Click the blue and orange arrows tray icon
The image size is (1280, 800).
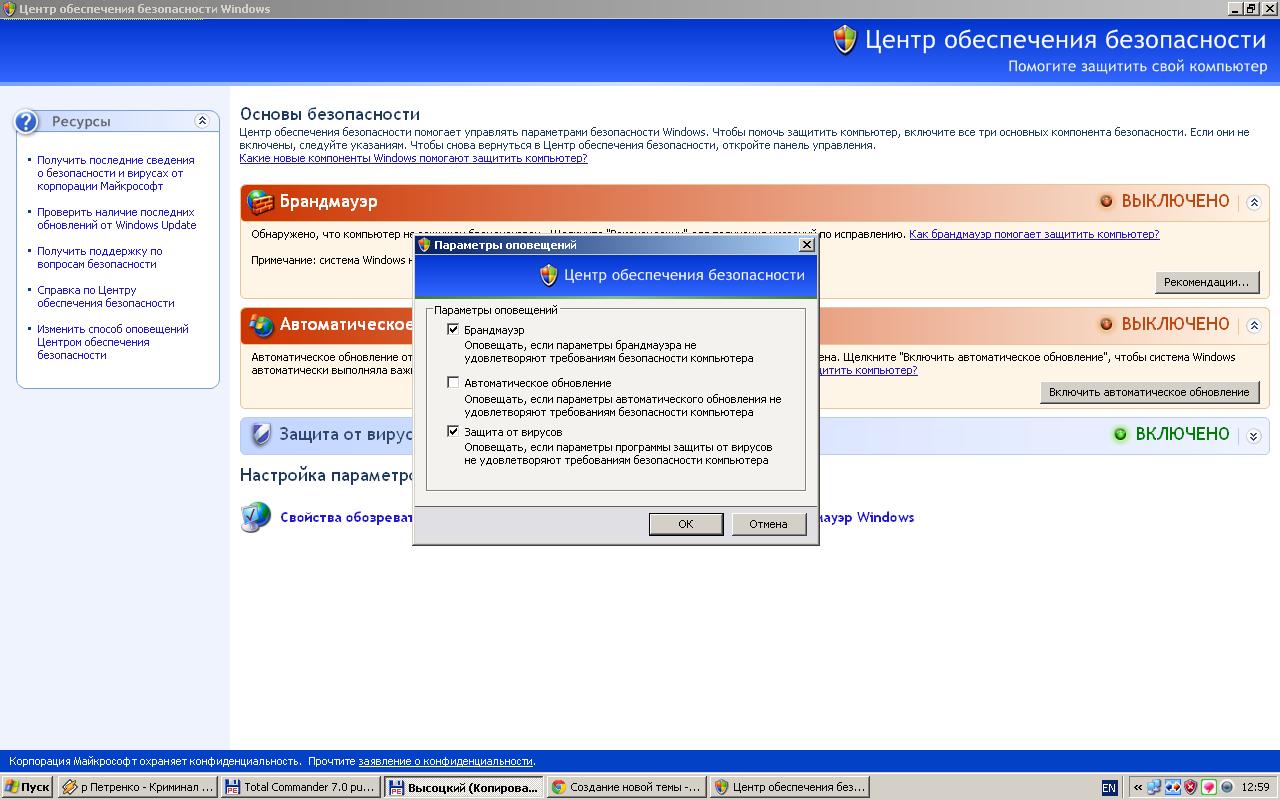[1173, 787]
